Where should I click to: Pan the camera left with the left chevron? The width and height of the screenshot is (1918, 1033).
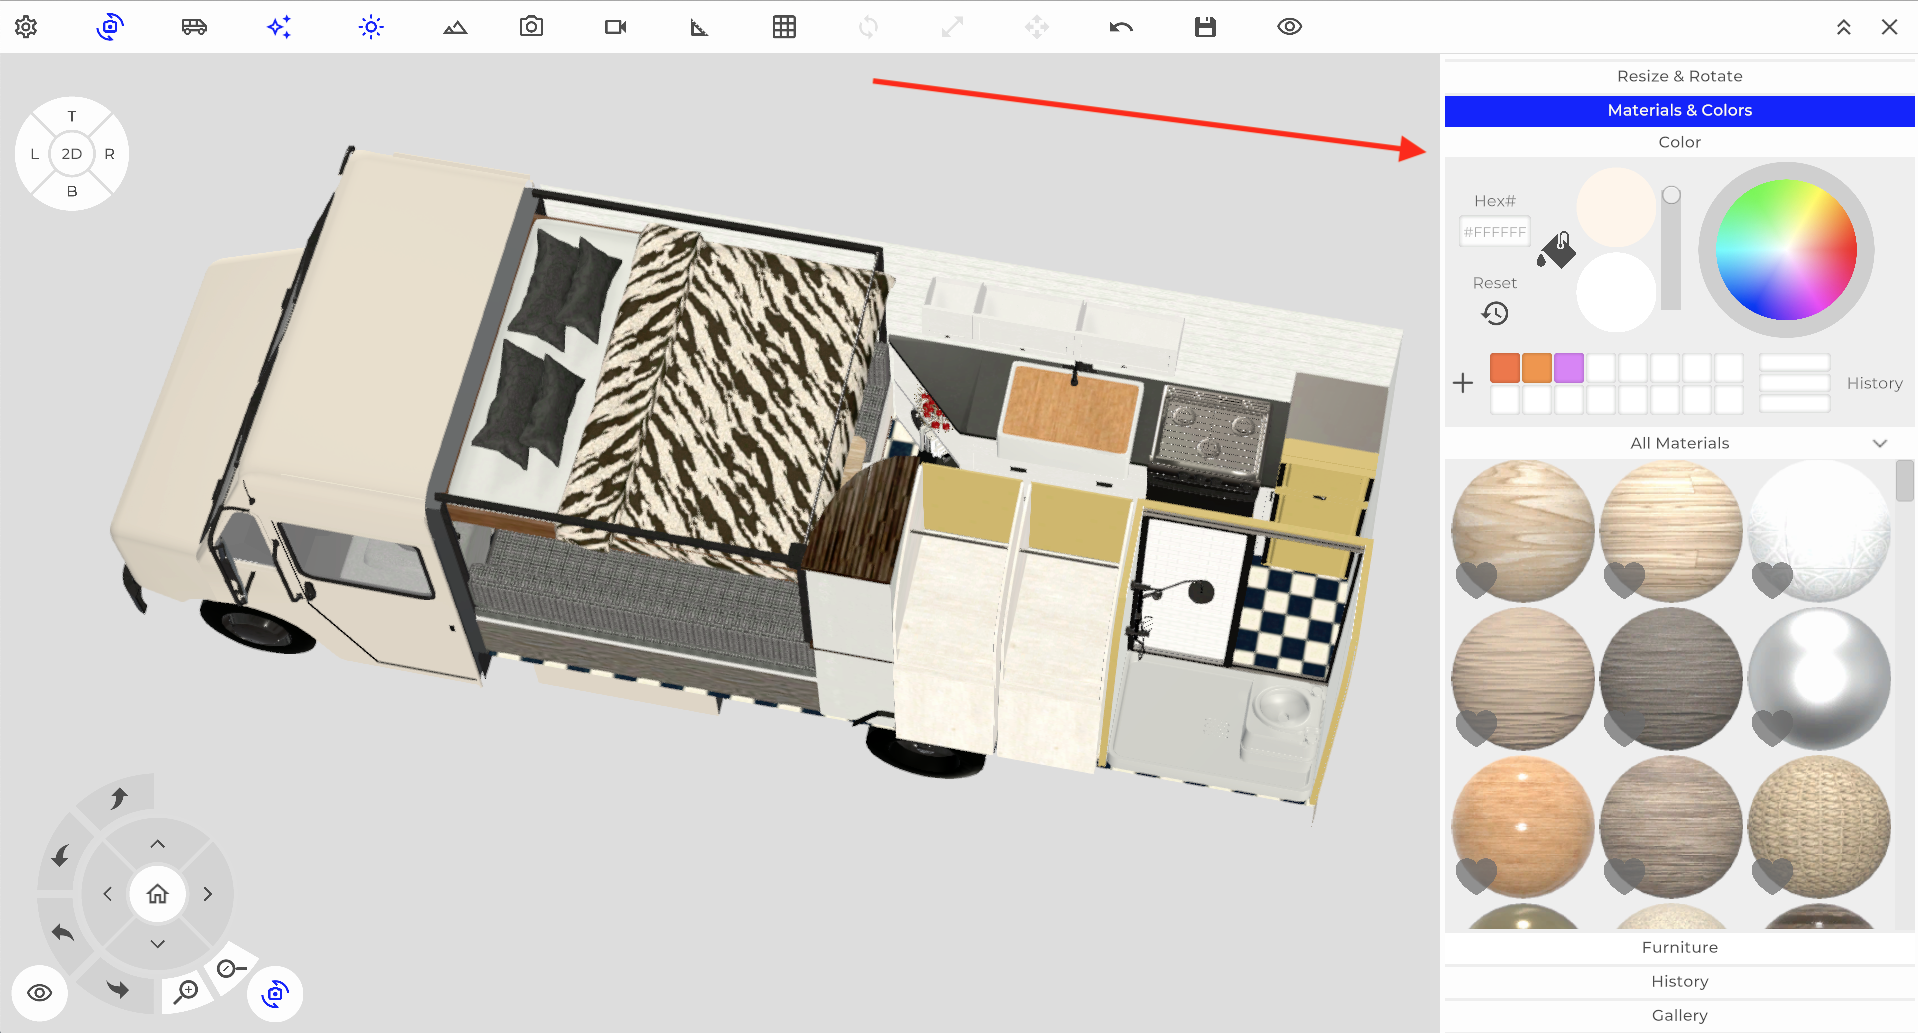[x=108, y=894]
